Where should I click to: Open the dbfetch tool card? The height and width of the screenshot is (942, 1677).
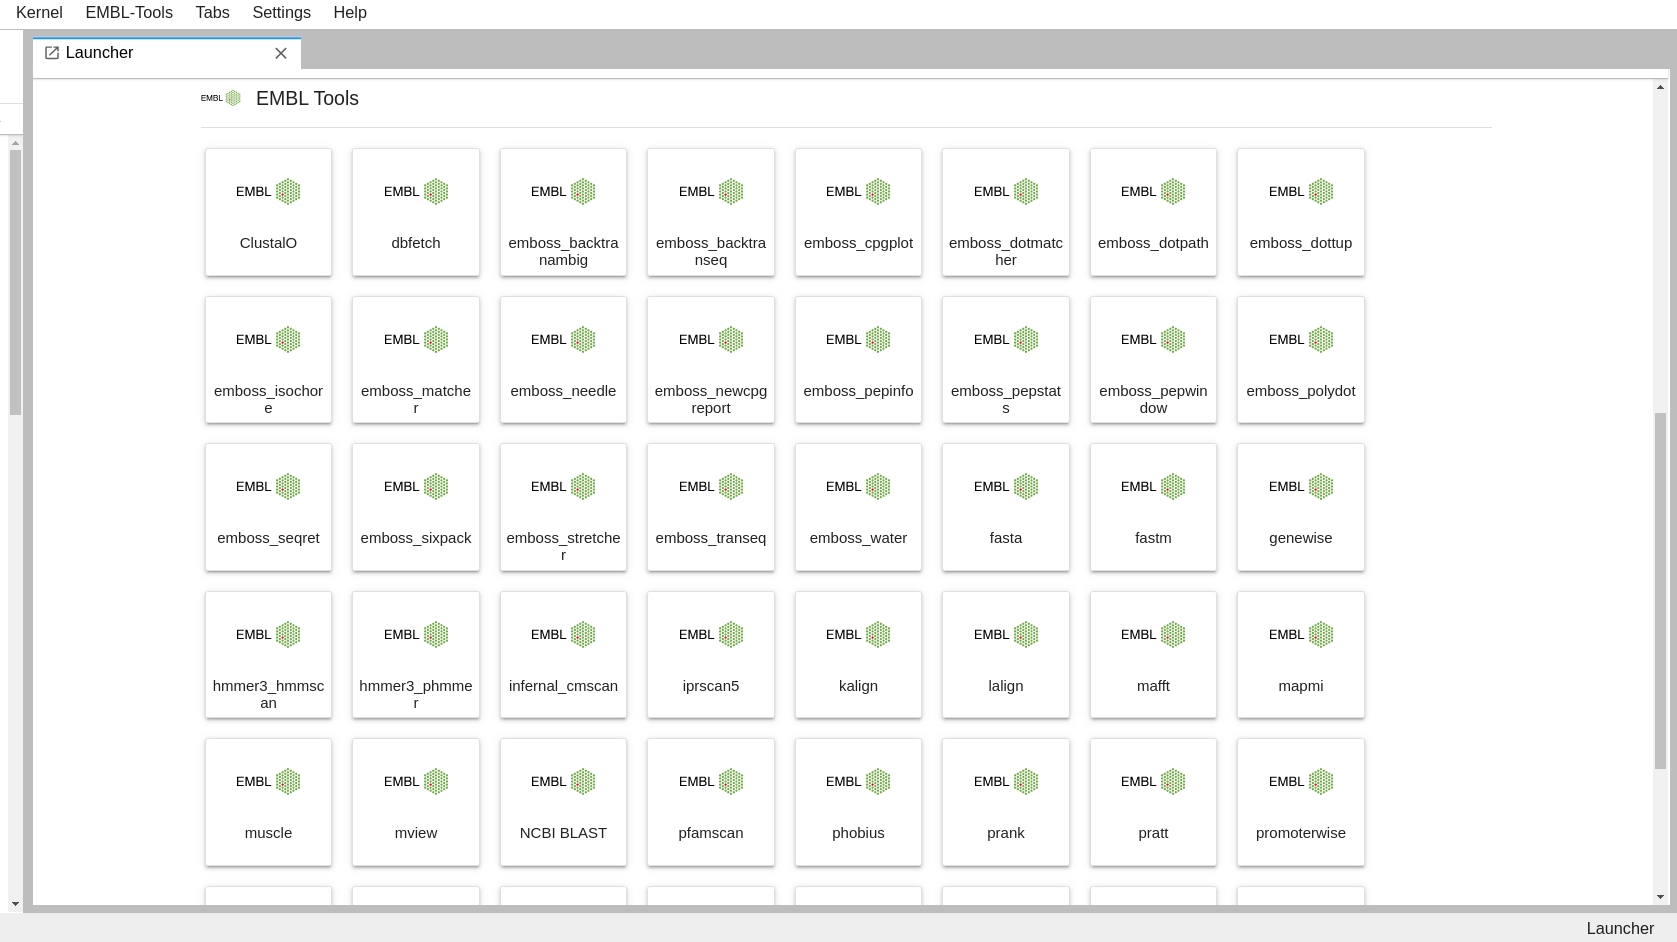click(x=416, y=212)
